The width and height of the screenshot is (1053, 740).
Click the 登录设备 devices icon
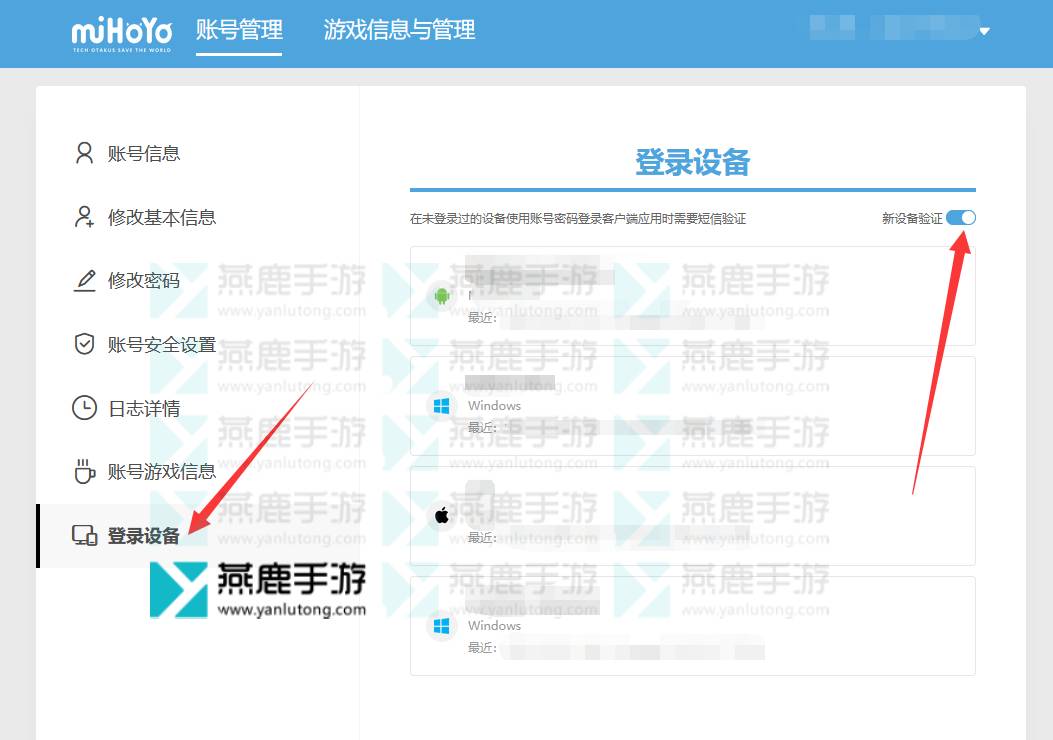pos(85,535)
